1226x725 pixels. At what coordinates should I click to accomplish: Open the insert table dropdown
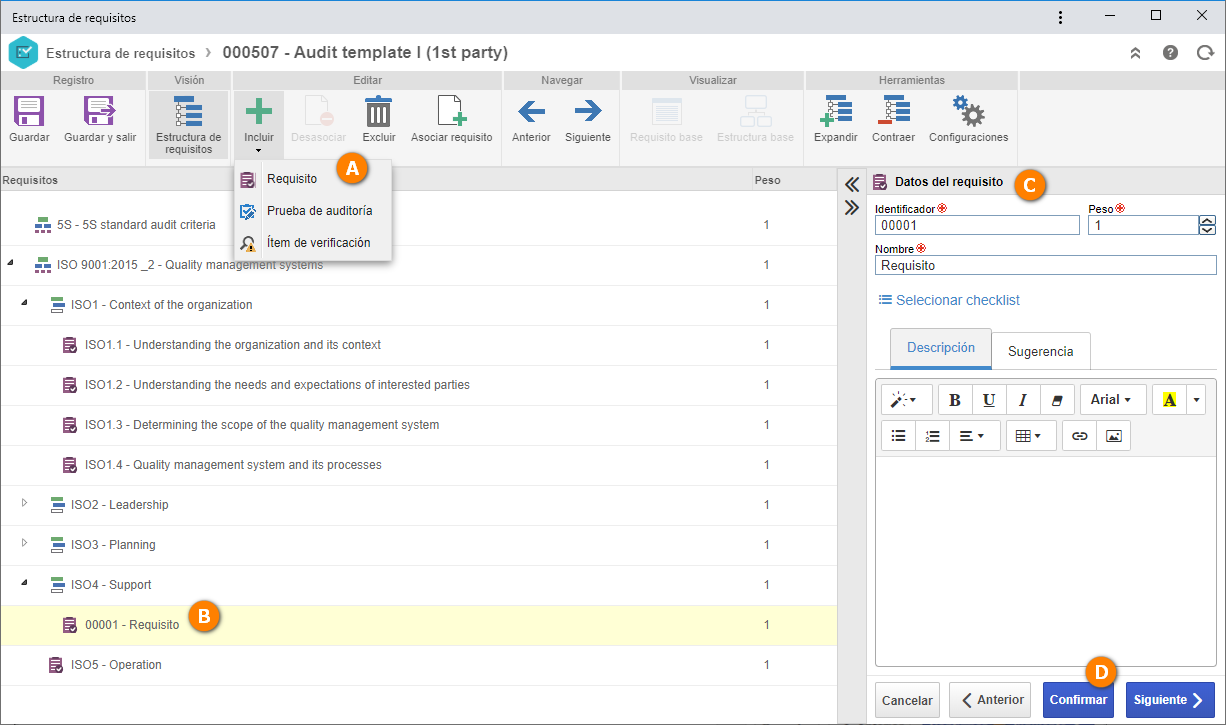[1031, 436]
